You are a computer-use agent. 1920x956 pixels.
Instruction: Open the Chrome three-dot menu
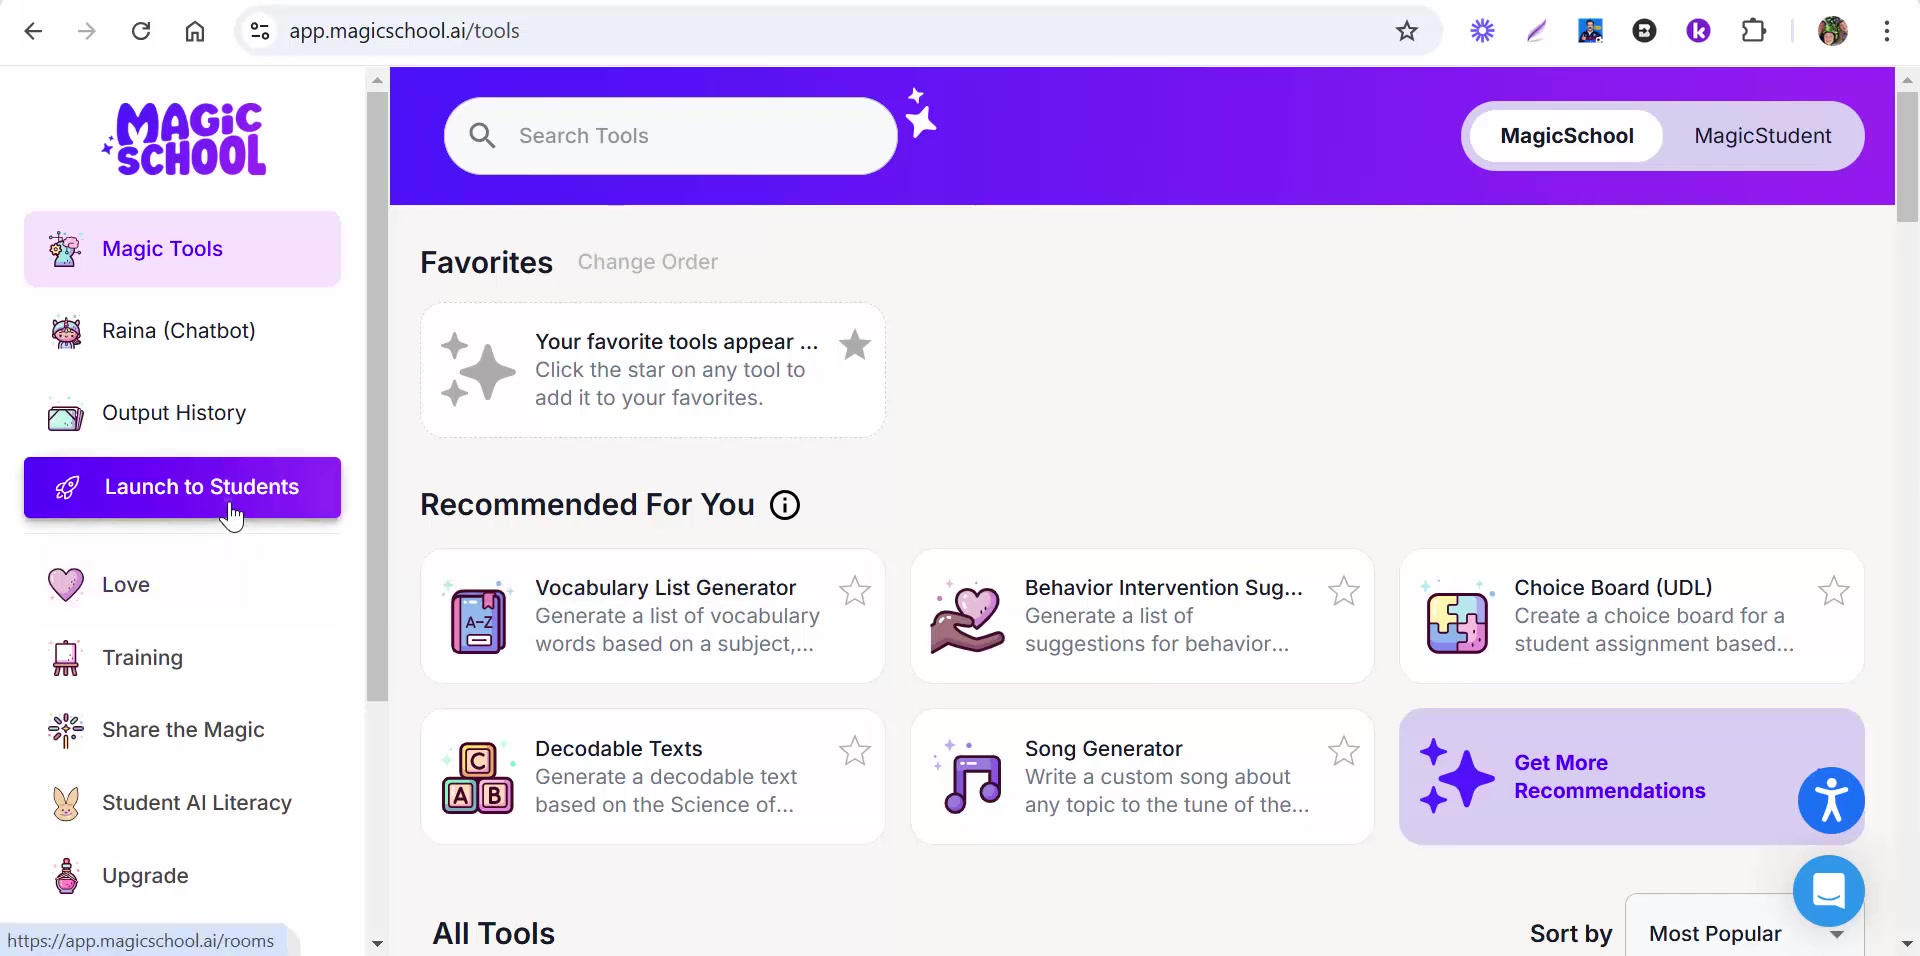tap(1887, 31)
